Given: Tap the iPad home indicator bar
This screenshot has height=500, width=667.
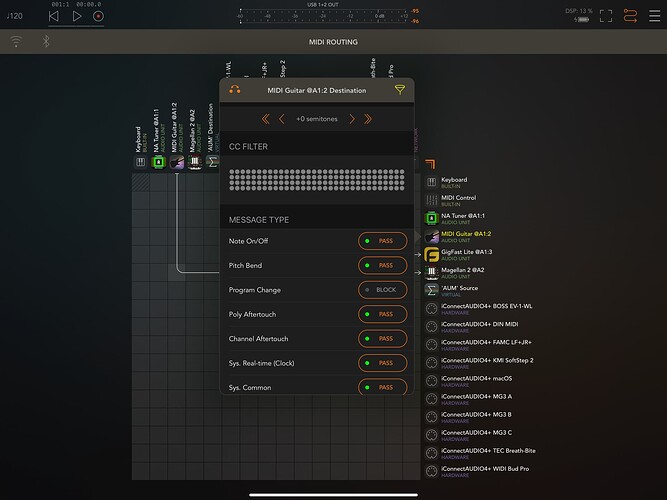Looking at the screenshot, I should pyautogui.click(x=333, y=495).
